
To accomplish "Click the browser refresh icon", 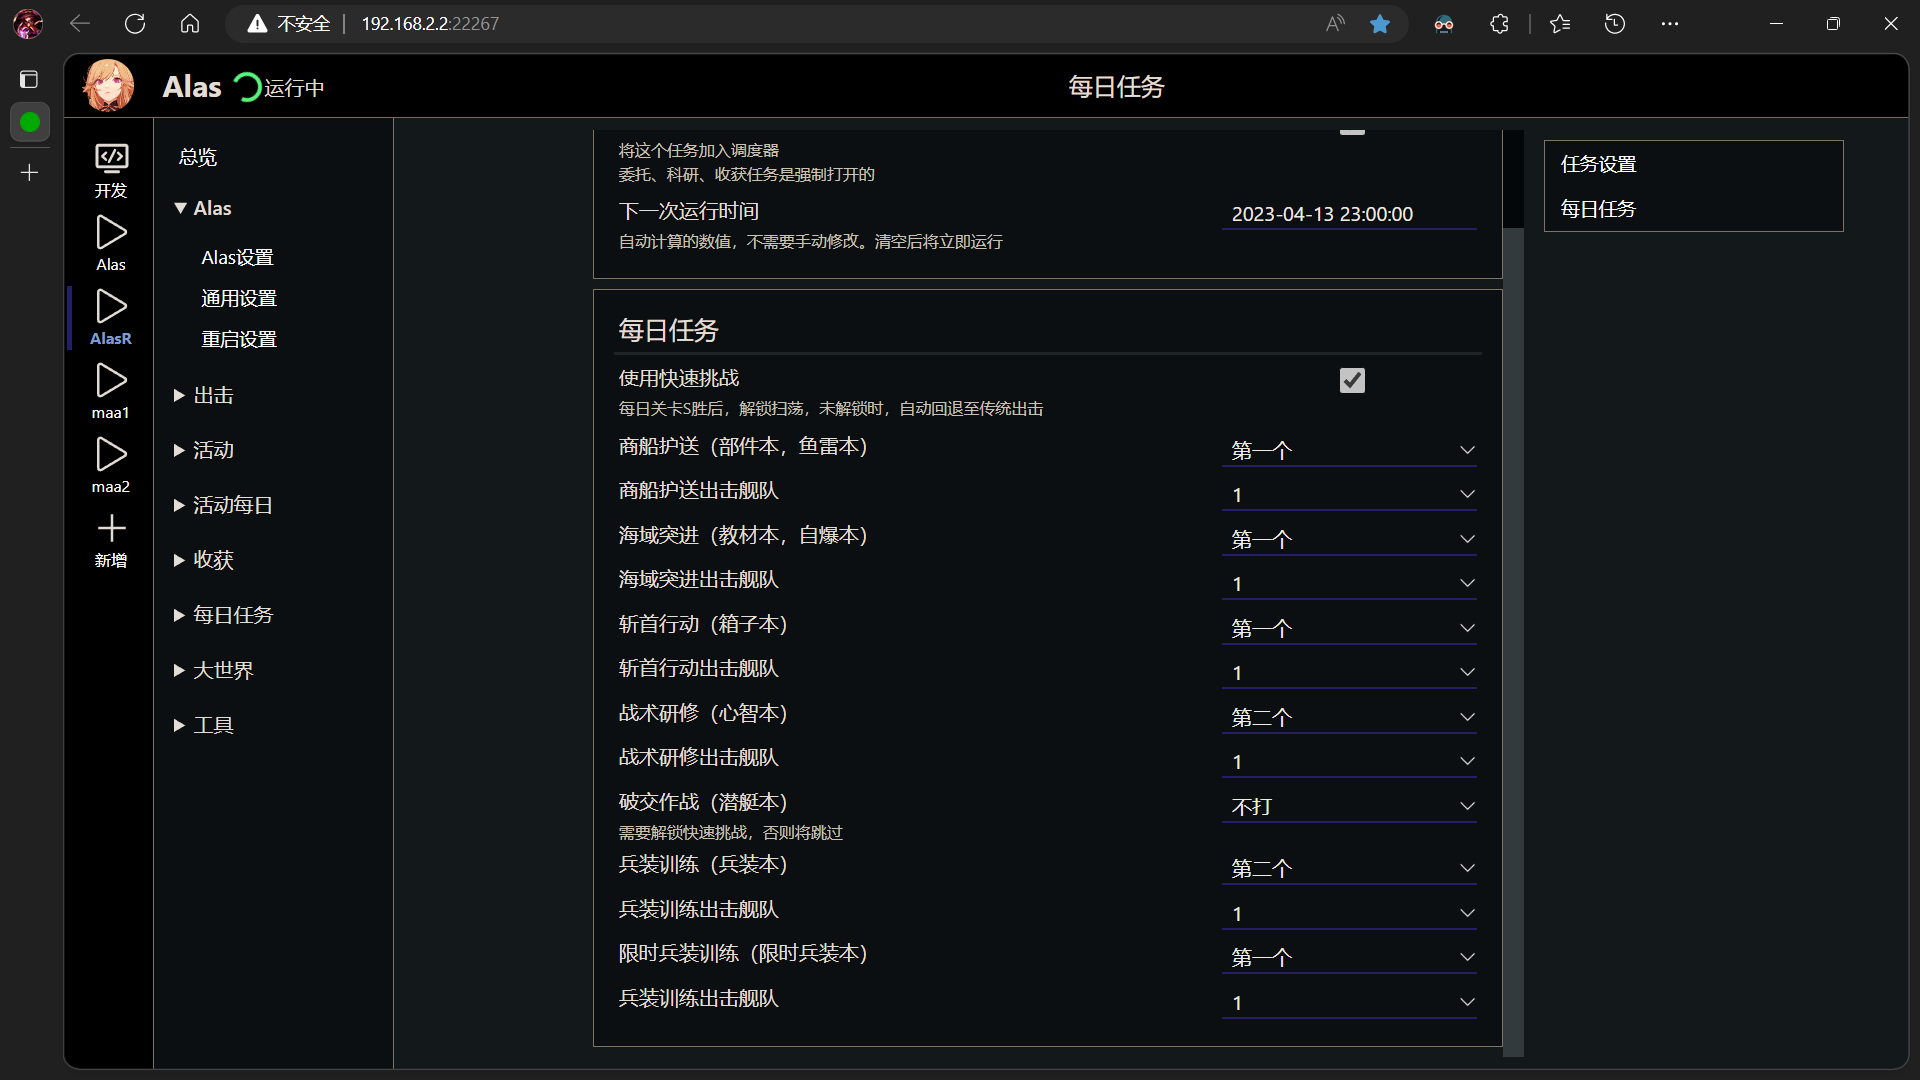I will click(x=135, y=23).
